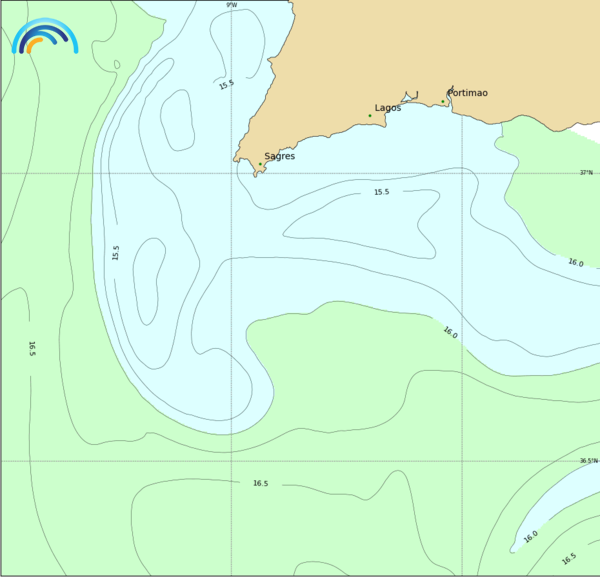The height and width of the screenshot is (577, 600).
Task: Click the rainbow arcs logo icon
Action: [44, 37]
